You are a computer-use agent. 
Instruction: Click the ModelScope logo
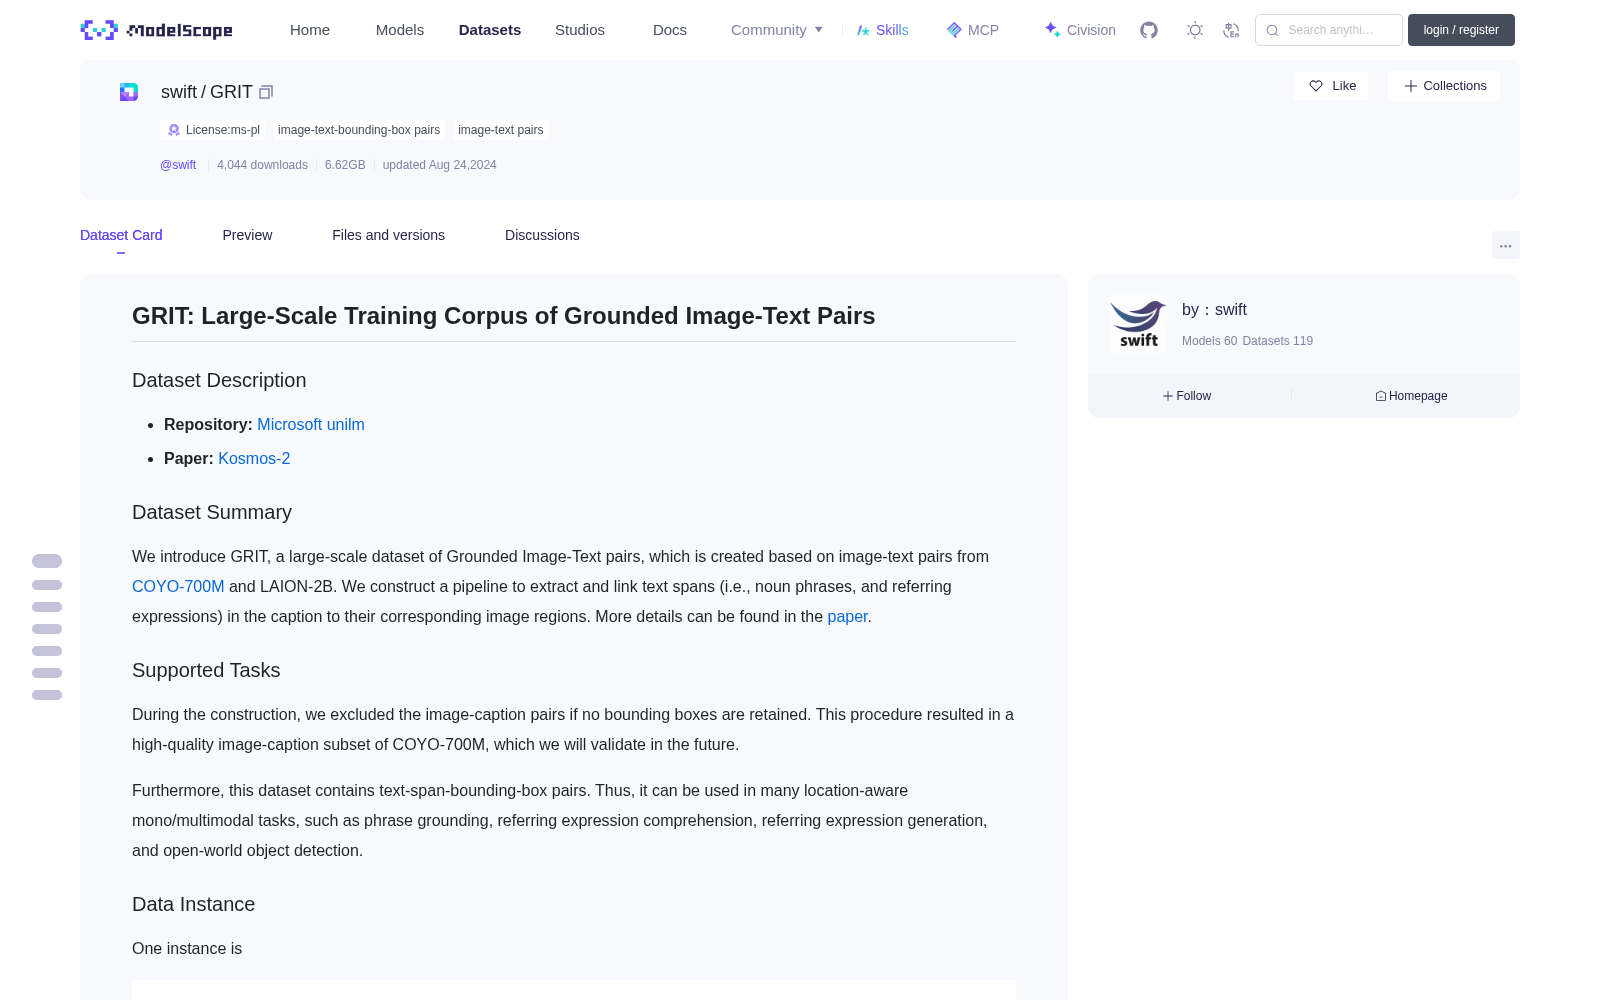(x=157, y=30)
